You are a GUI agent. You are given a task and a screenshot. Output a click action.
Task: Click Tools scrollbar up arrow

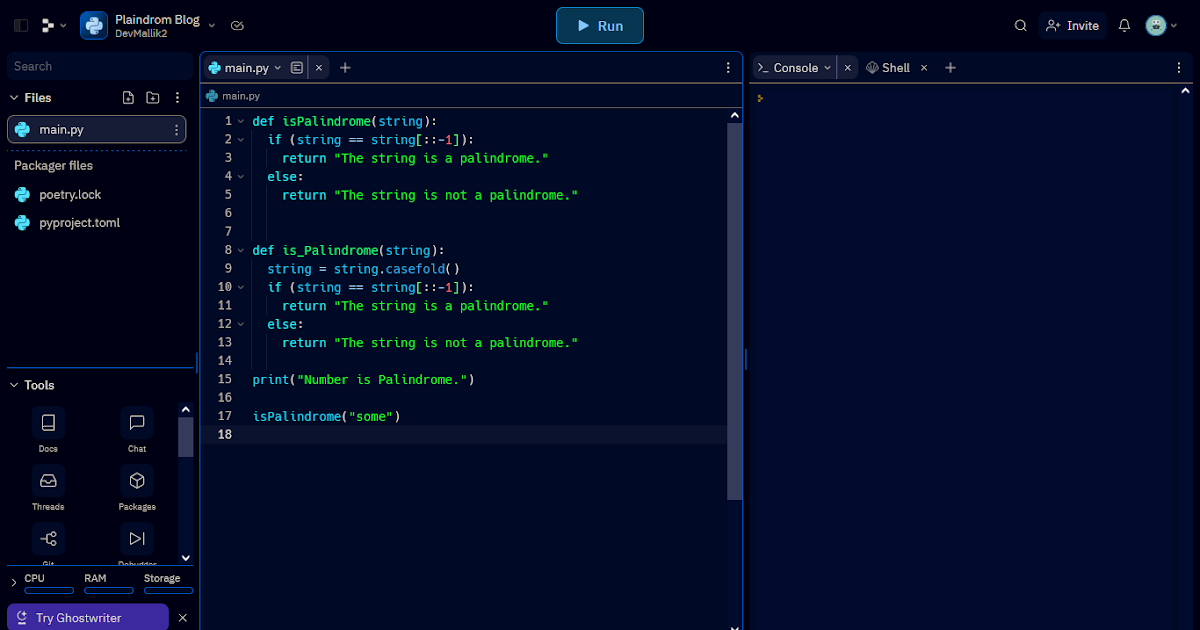pos(185,409)
